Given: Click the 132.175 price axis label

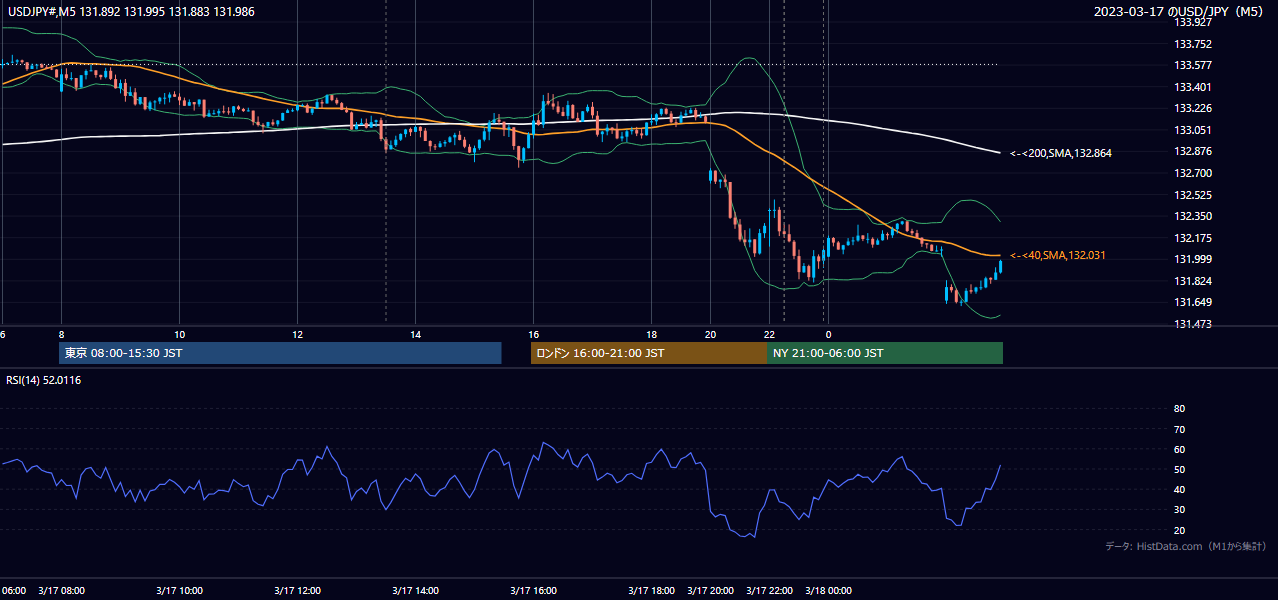Looking at the screenshot, I should coord(1194,238).
